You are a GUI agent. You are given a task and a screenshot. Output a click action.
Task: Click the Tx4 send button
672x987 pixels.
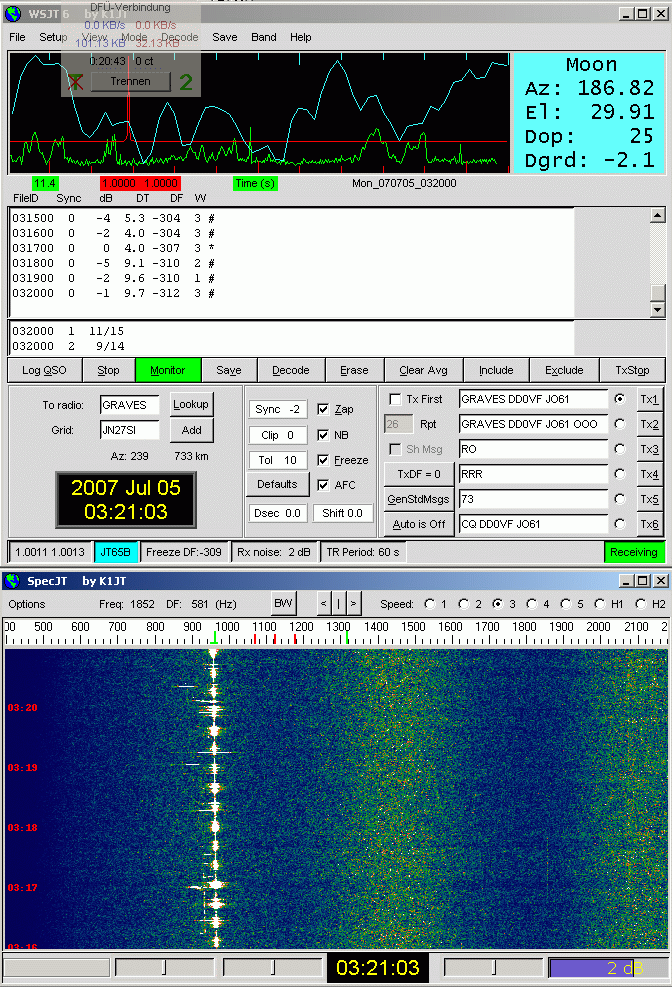[x=649, y=474]
